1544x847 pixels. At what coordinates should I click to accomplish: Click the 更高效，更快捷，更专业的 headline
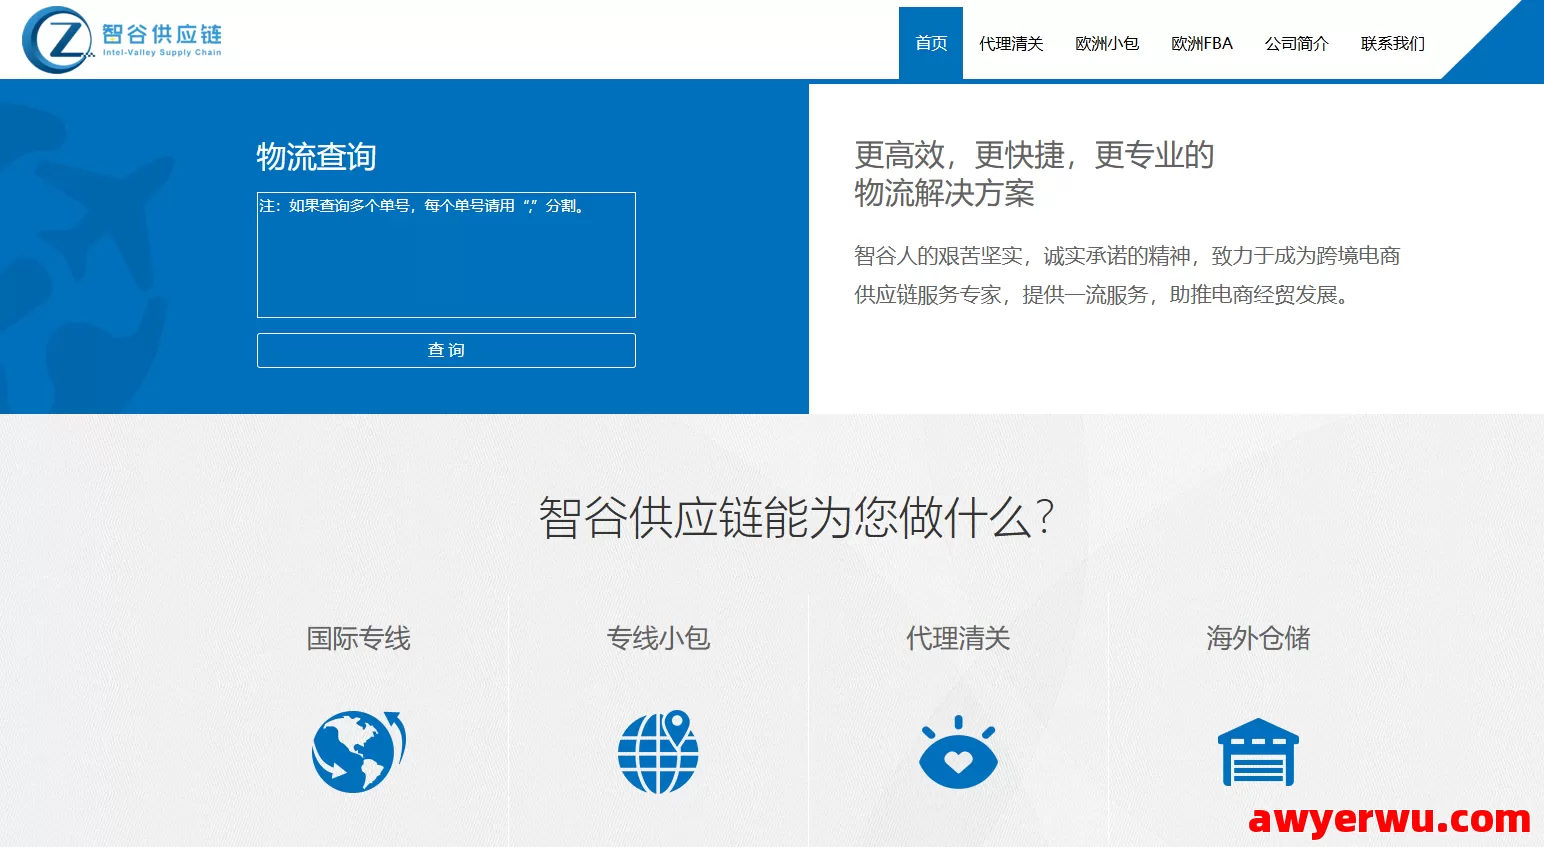tap(1034, 155)
